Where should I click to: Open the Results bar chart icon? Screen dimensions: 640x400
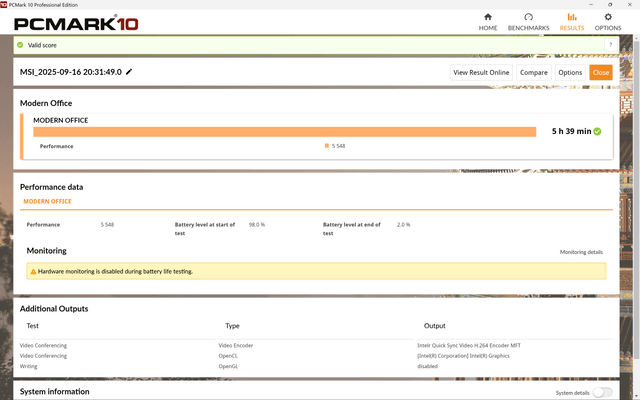[572, 17]
